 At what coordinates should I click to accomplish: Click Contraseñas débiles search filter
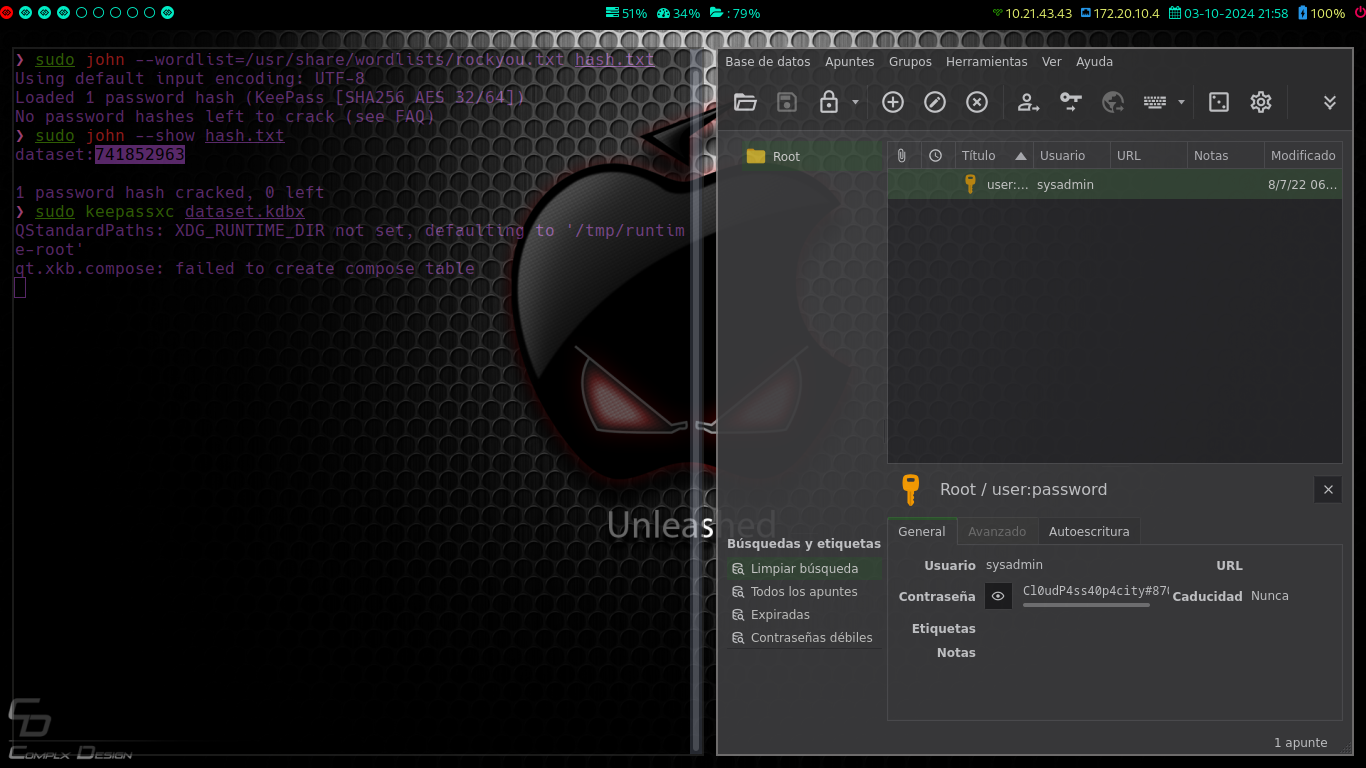coord(811,638)
